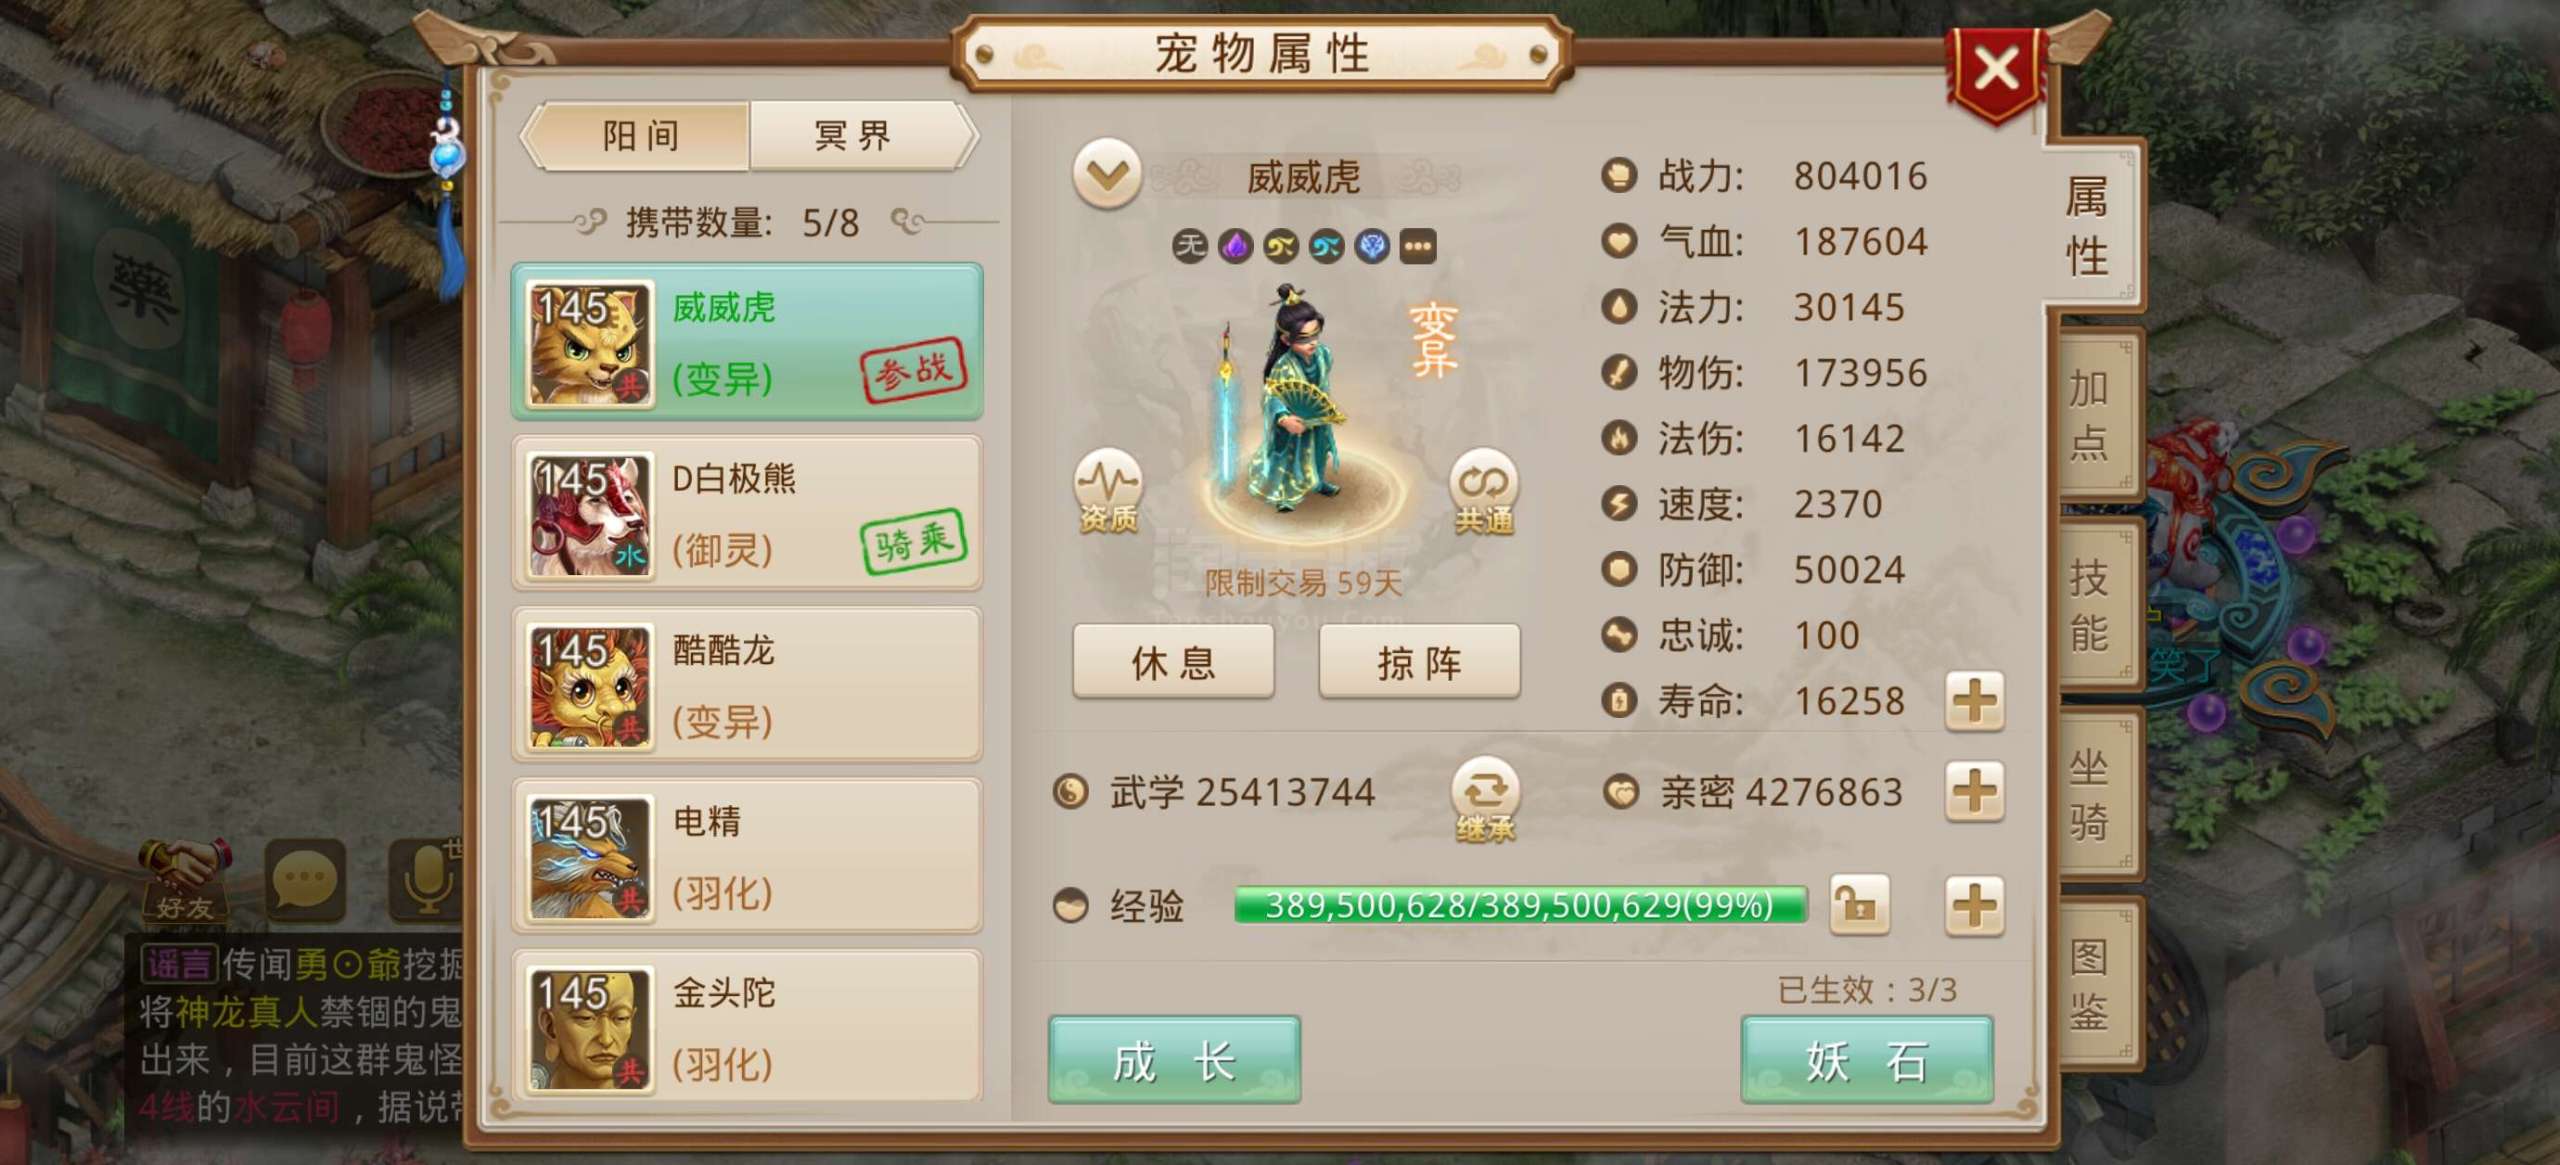
Task: Switch to the 阳间 realm tab
Action: point(639,135)
